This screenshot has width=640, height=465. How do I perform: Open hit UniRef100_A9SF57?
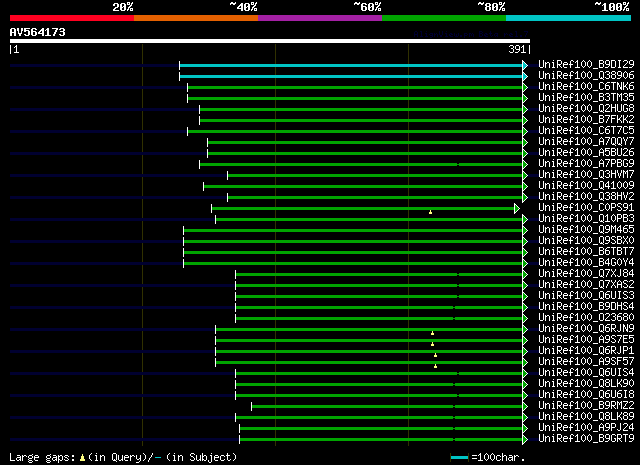586,362
